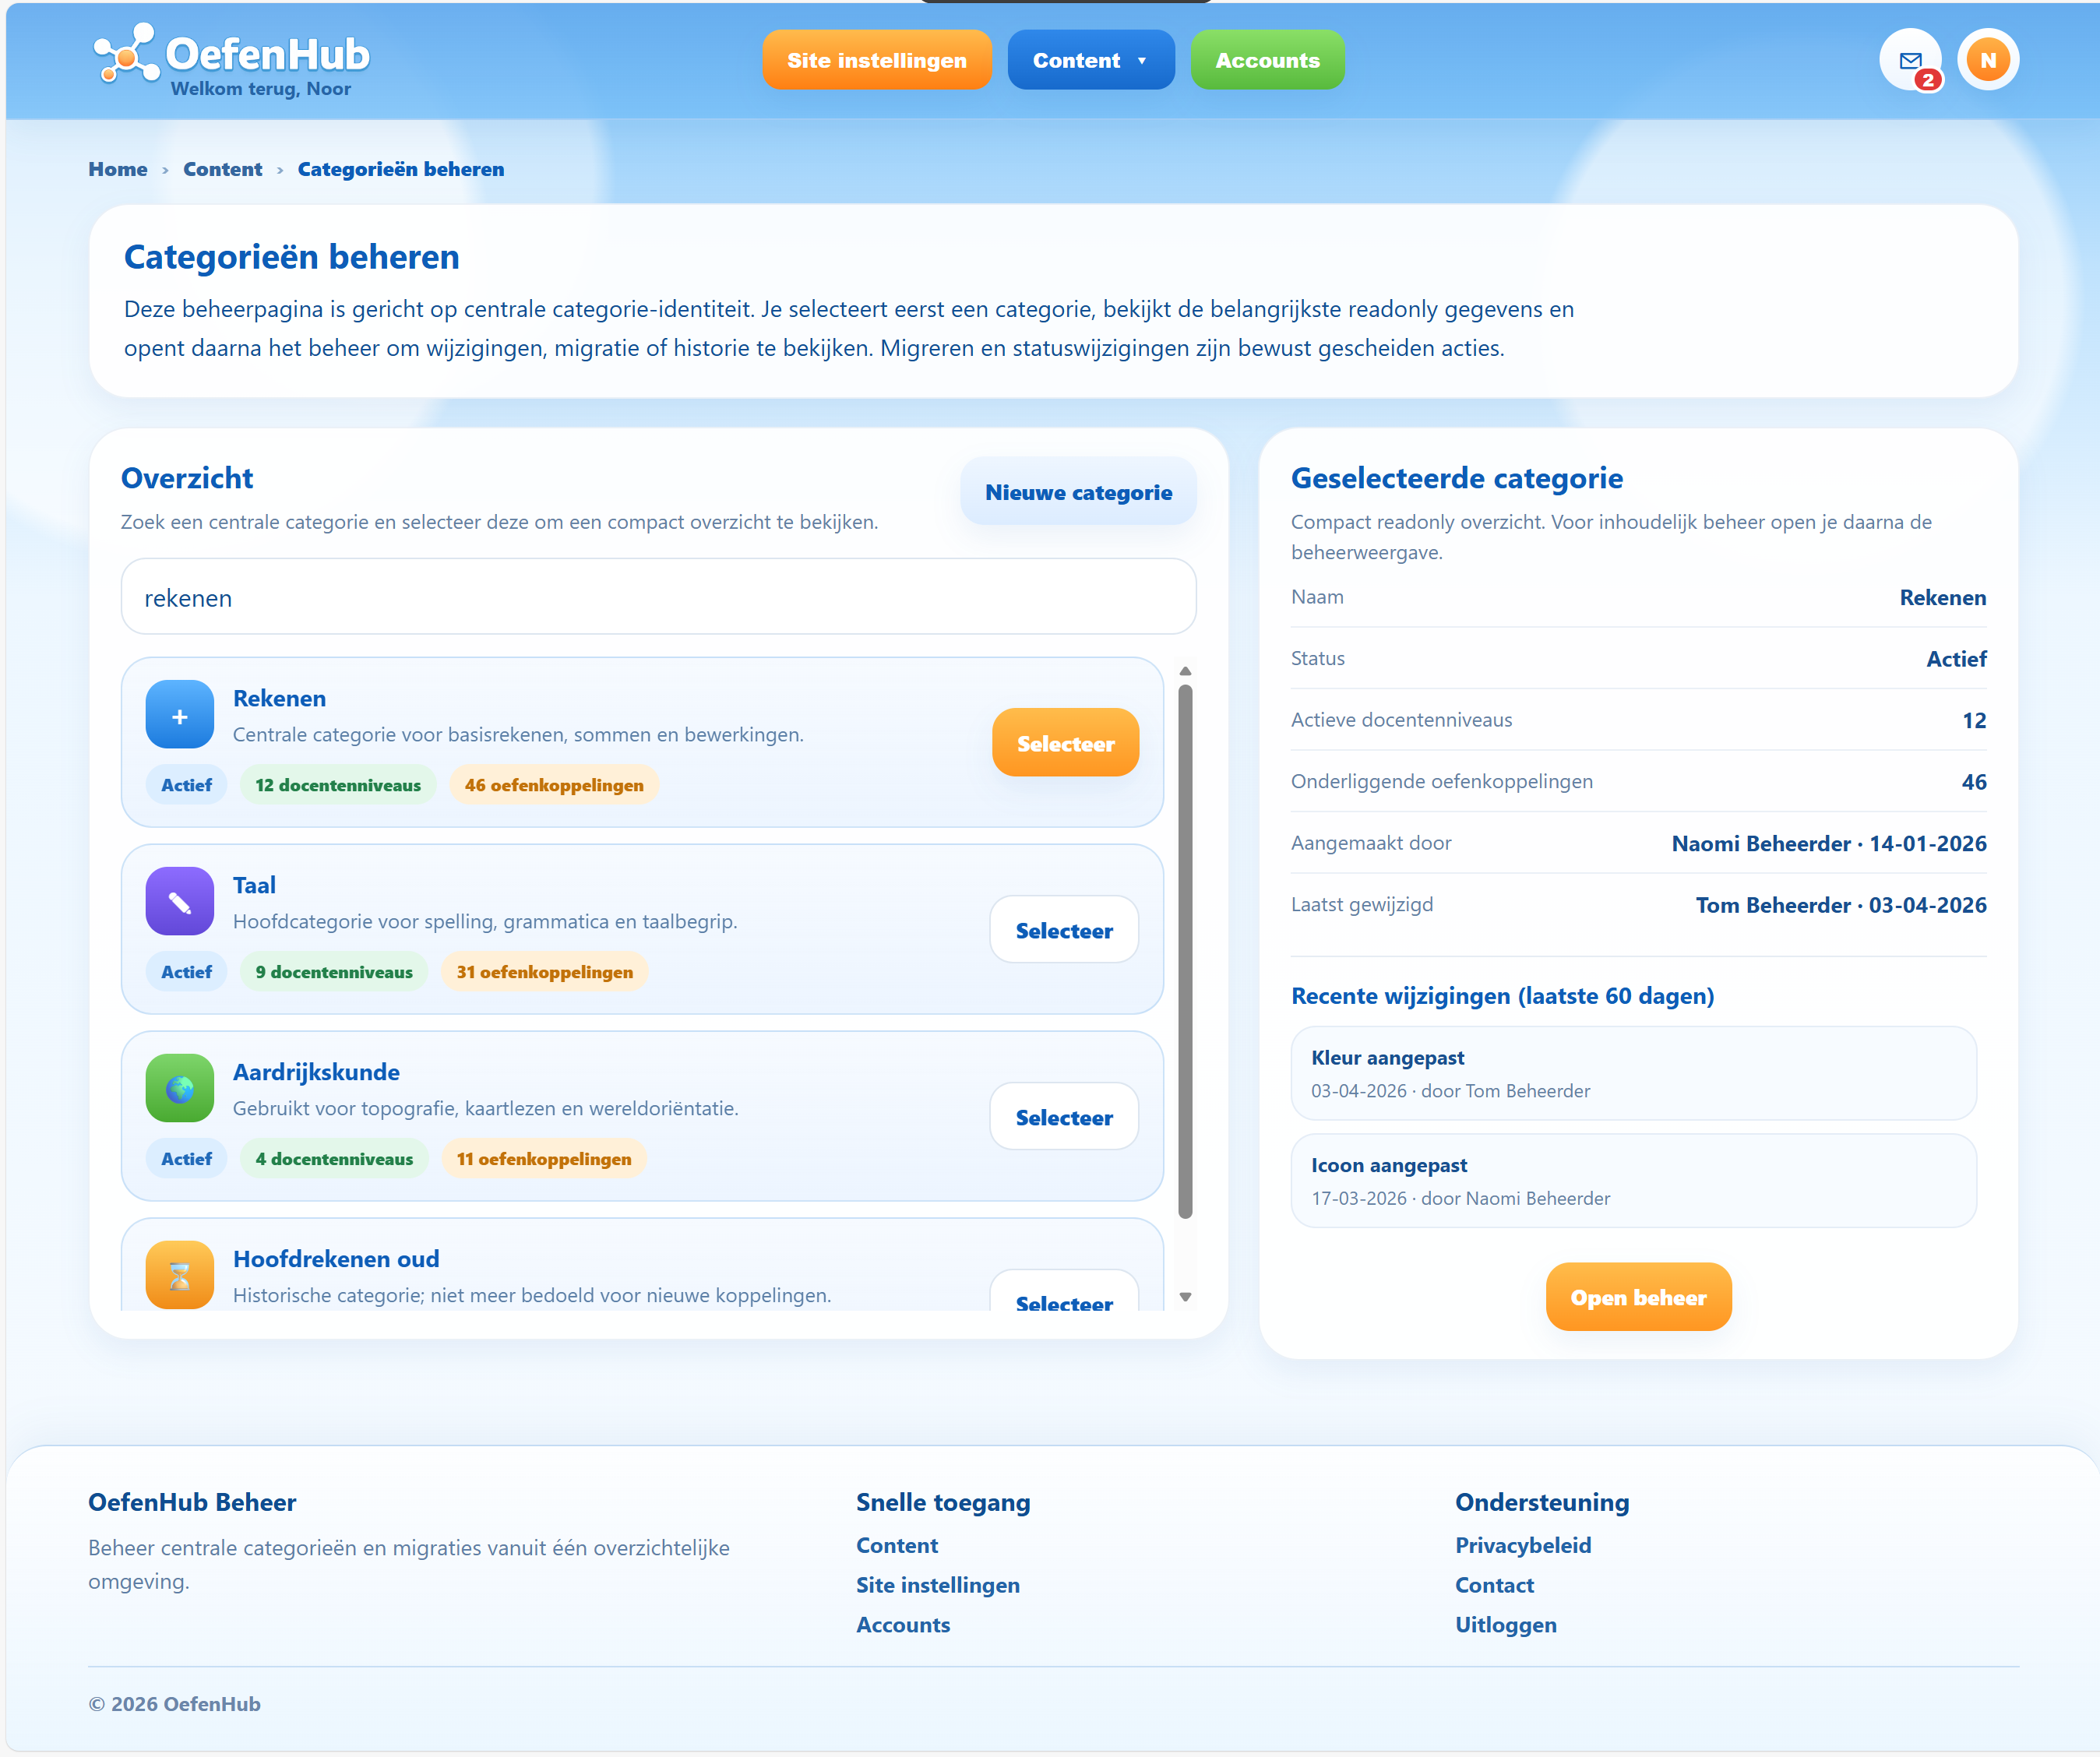Click the category list scrollbar thumb
The width and height of the screenshot is (2100, 1757).
tap(1185, 952)
